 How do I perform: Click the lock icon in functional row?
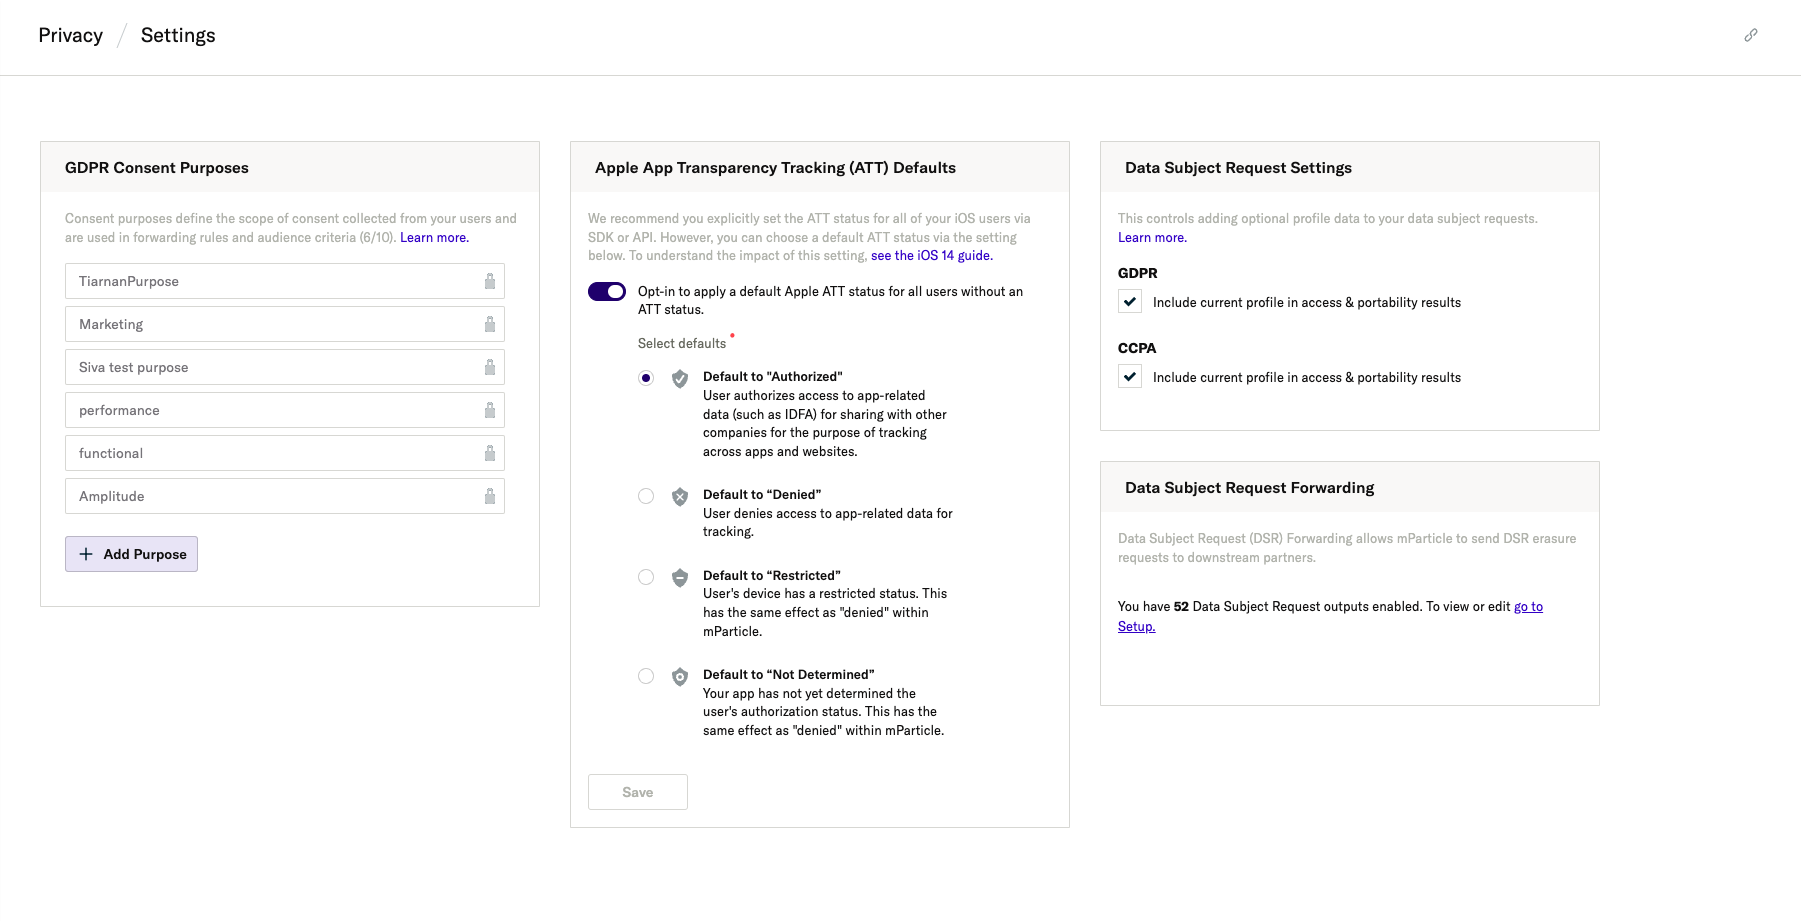coord(490,453)
